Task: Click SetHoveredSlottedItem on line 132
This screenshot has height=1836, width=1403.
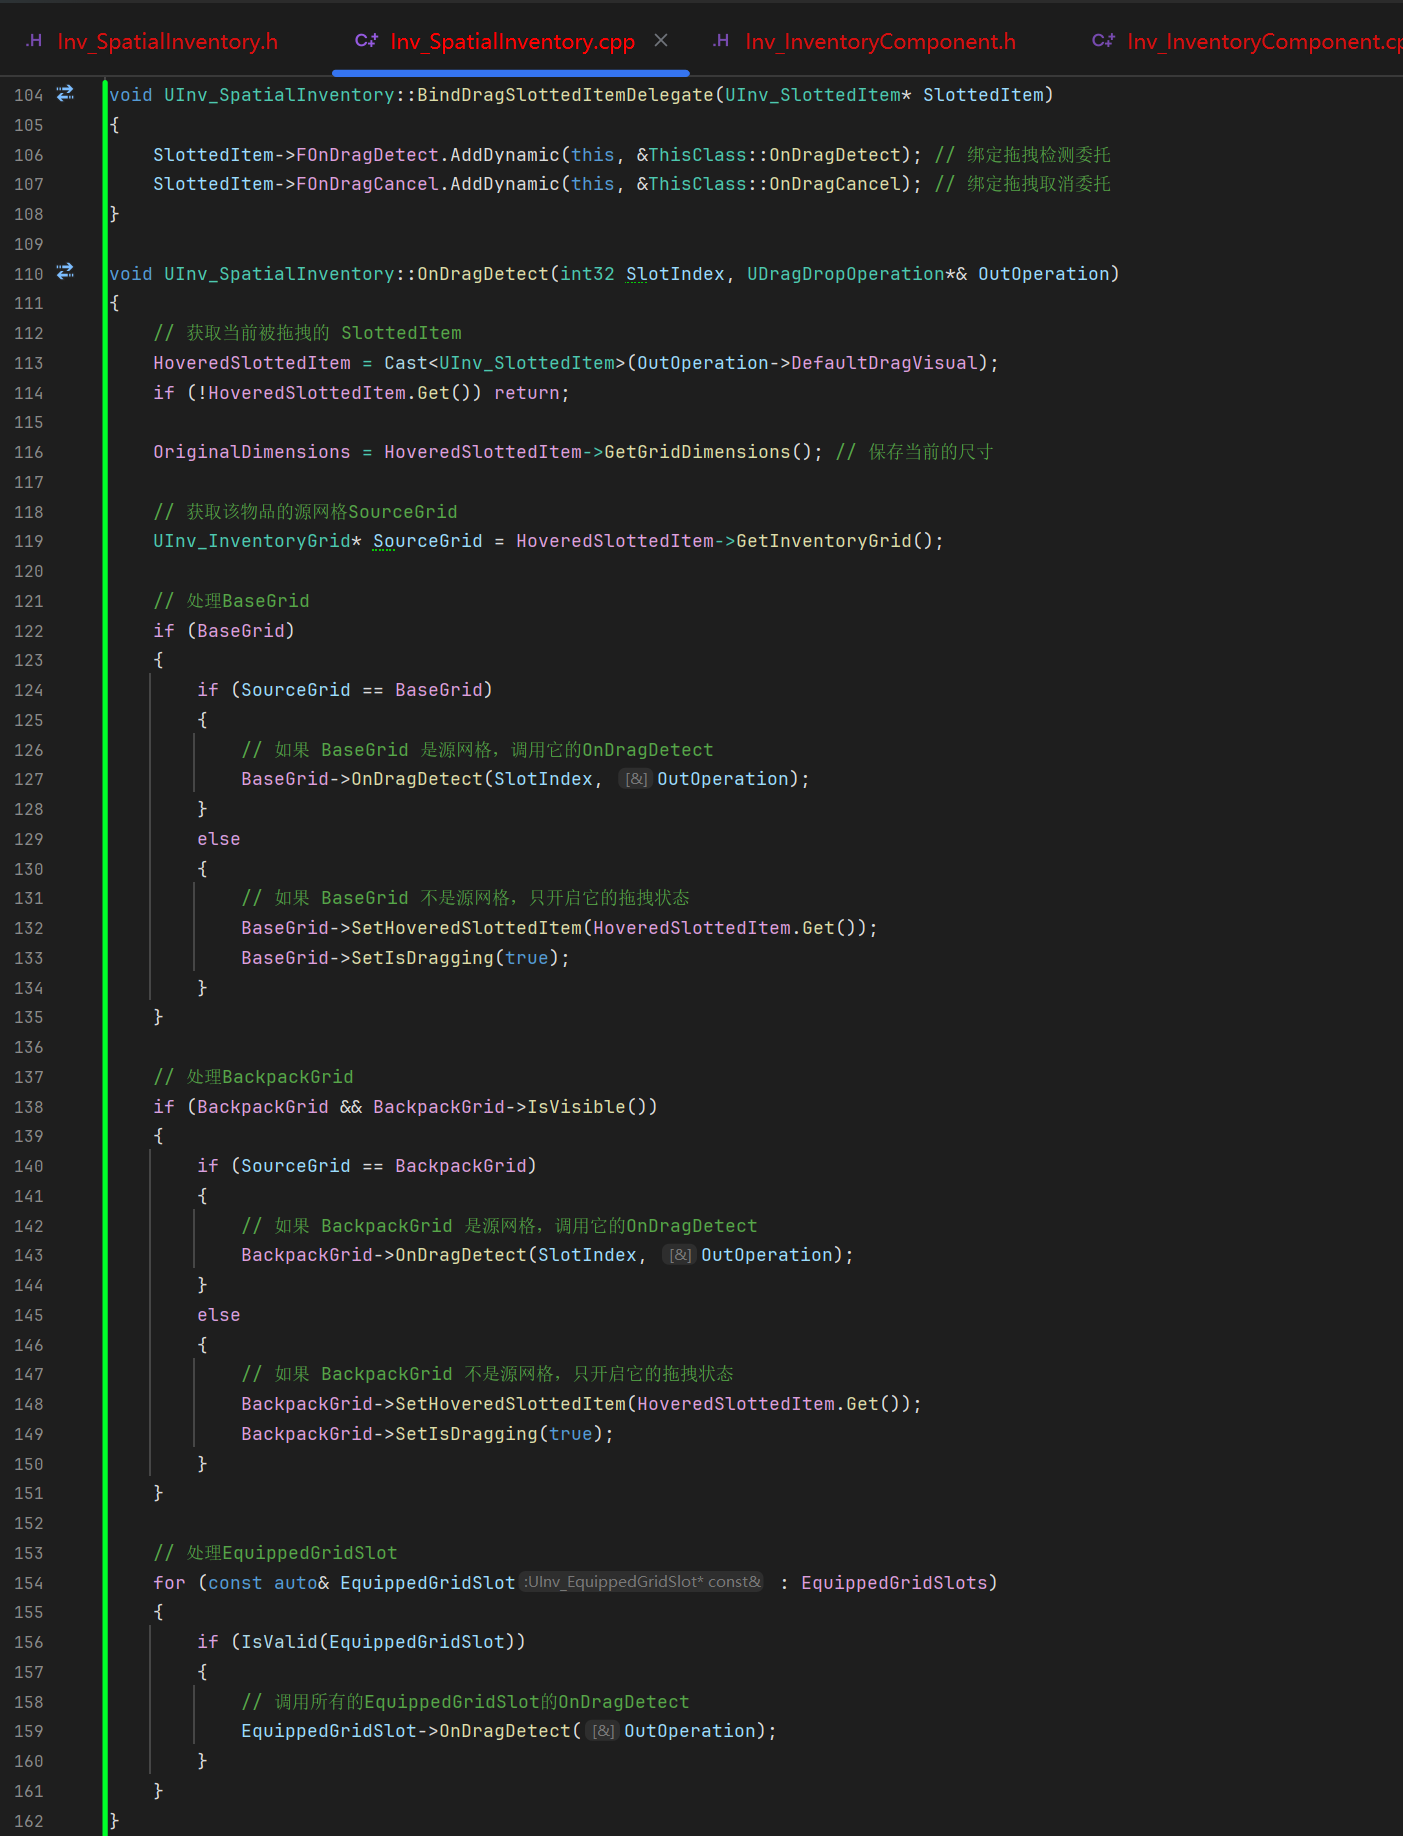Action: [467, 928]
